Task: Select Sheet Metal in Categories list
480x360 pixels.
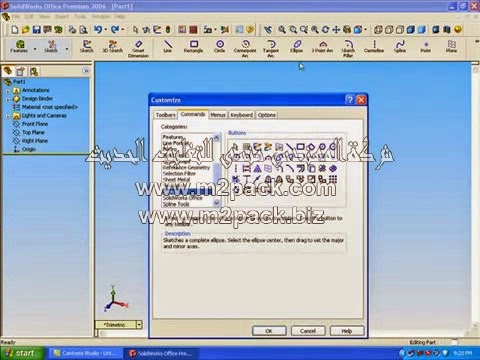Action: click(x=176, y=180)
